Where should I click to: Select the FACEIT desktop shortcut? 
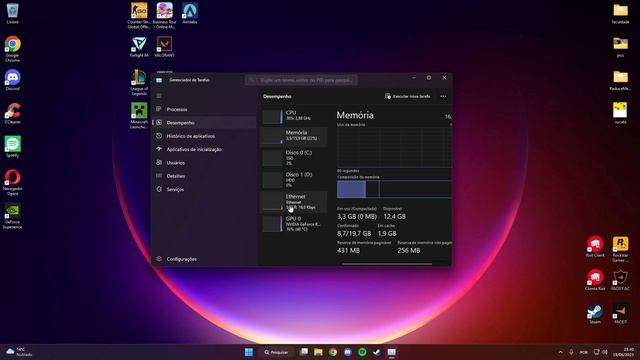[620, 313]
